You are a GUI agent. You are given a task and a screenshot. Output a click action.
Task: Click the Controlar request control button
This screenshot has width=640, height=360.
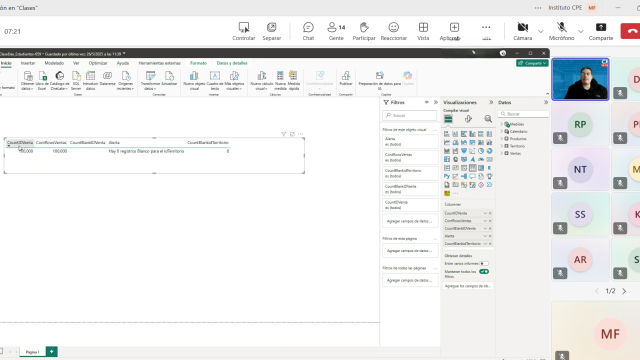(244, 31)
